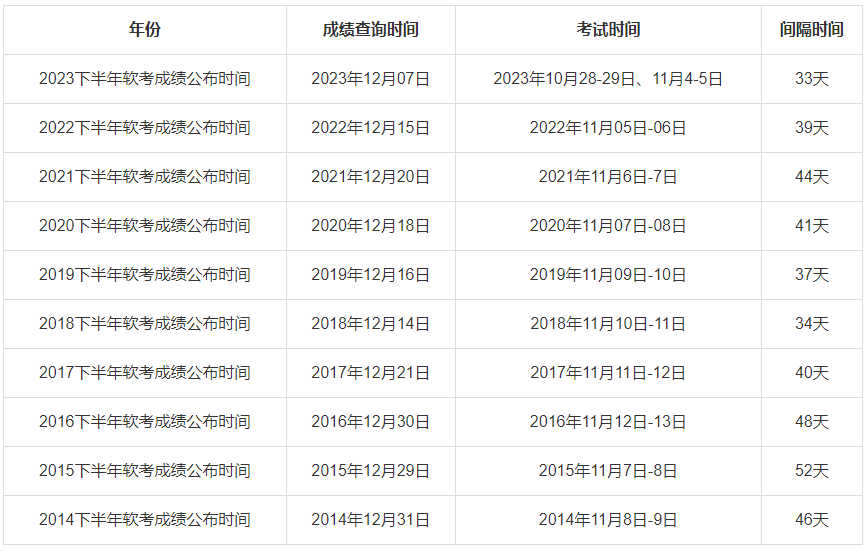Select the 2020下半年软考成绩公布时间 row label
867x552 pixels.
(145, 226)
